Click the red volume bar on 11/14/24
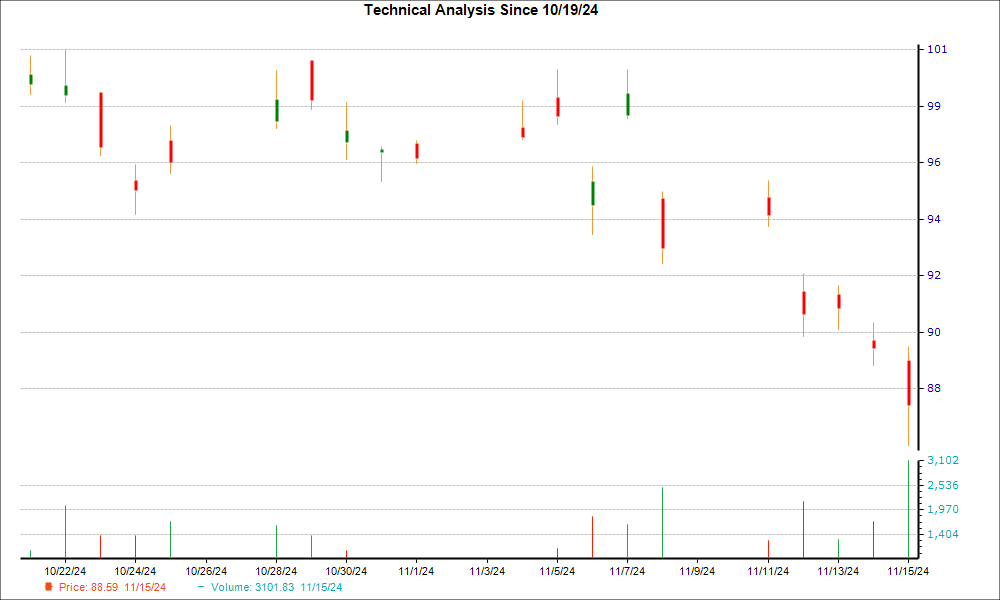The image size is (1000, 600). tap(873, 540)
